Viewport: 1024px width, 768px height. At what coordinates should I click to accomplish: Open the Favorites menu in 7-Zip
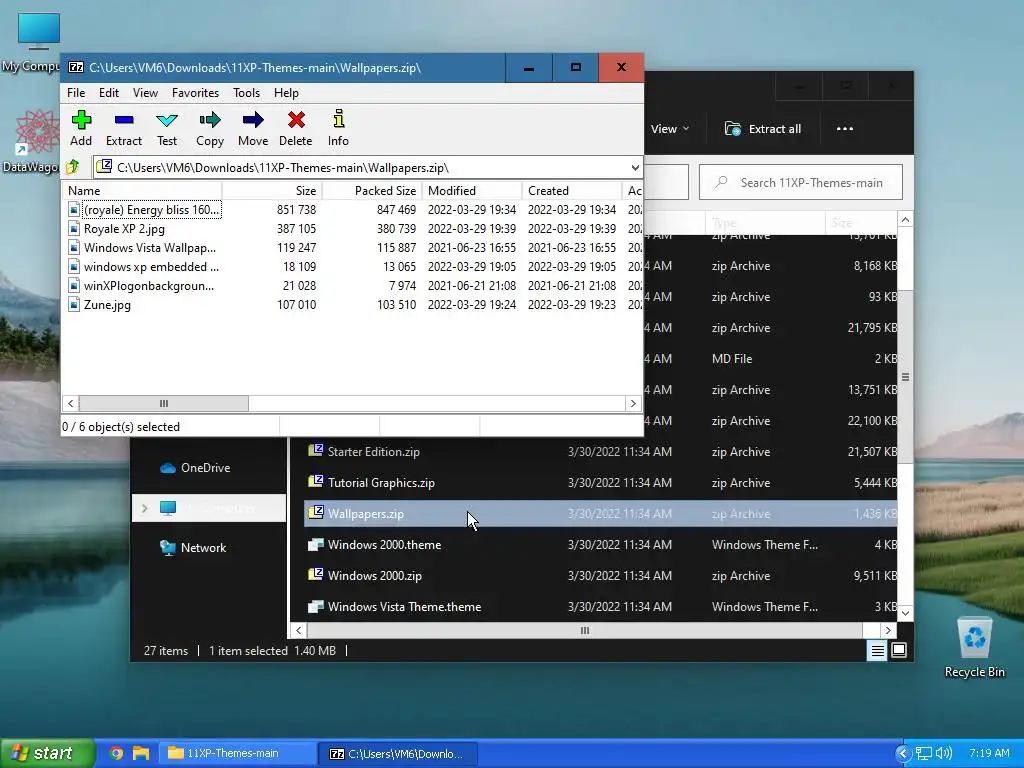(x=195, y=93)
